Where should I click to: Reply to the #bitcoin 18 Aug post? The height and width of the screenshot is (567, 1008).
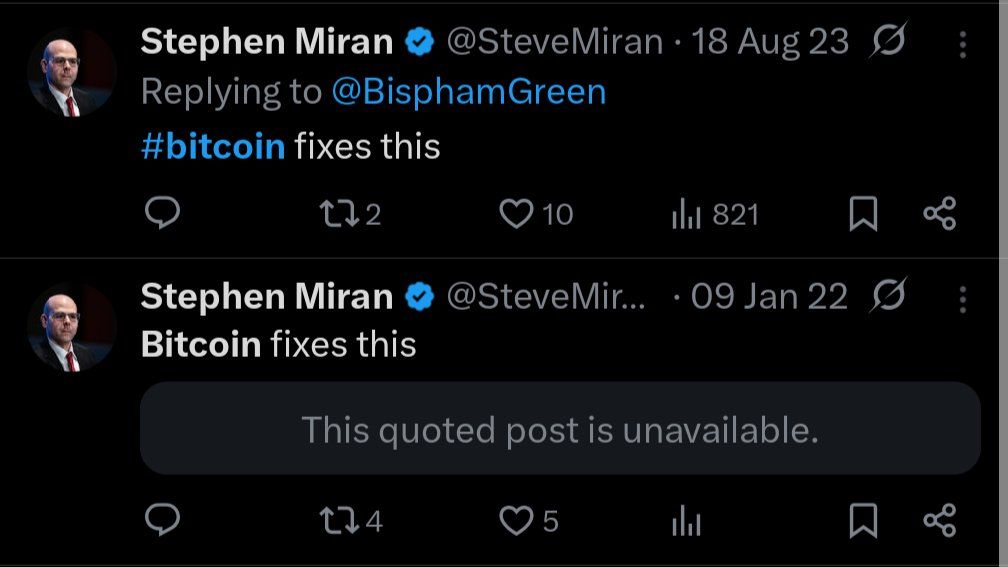(x=163, y=213)
